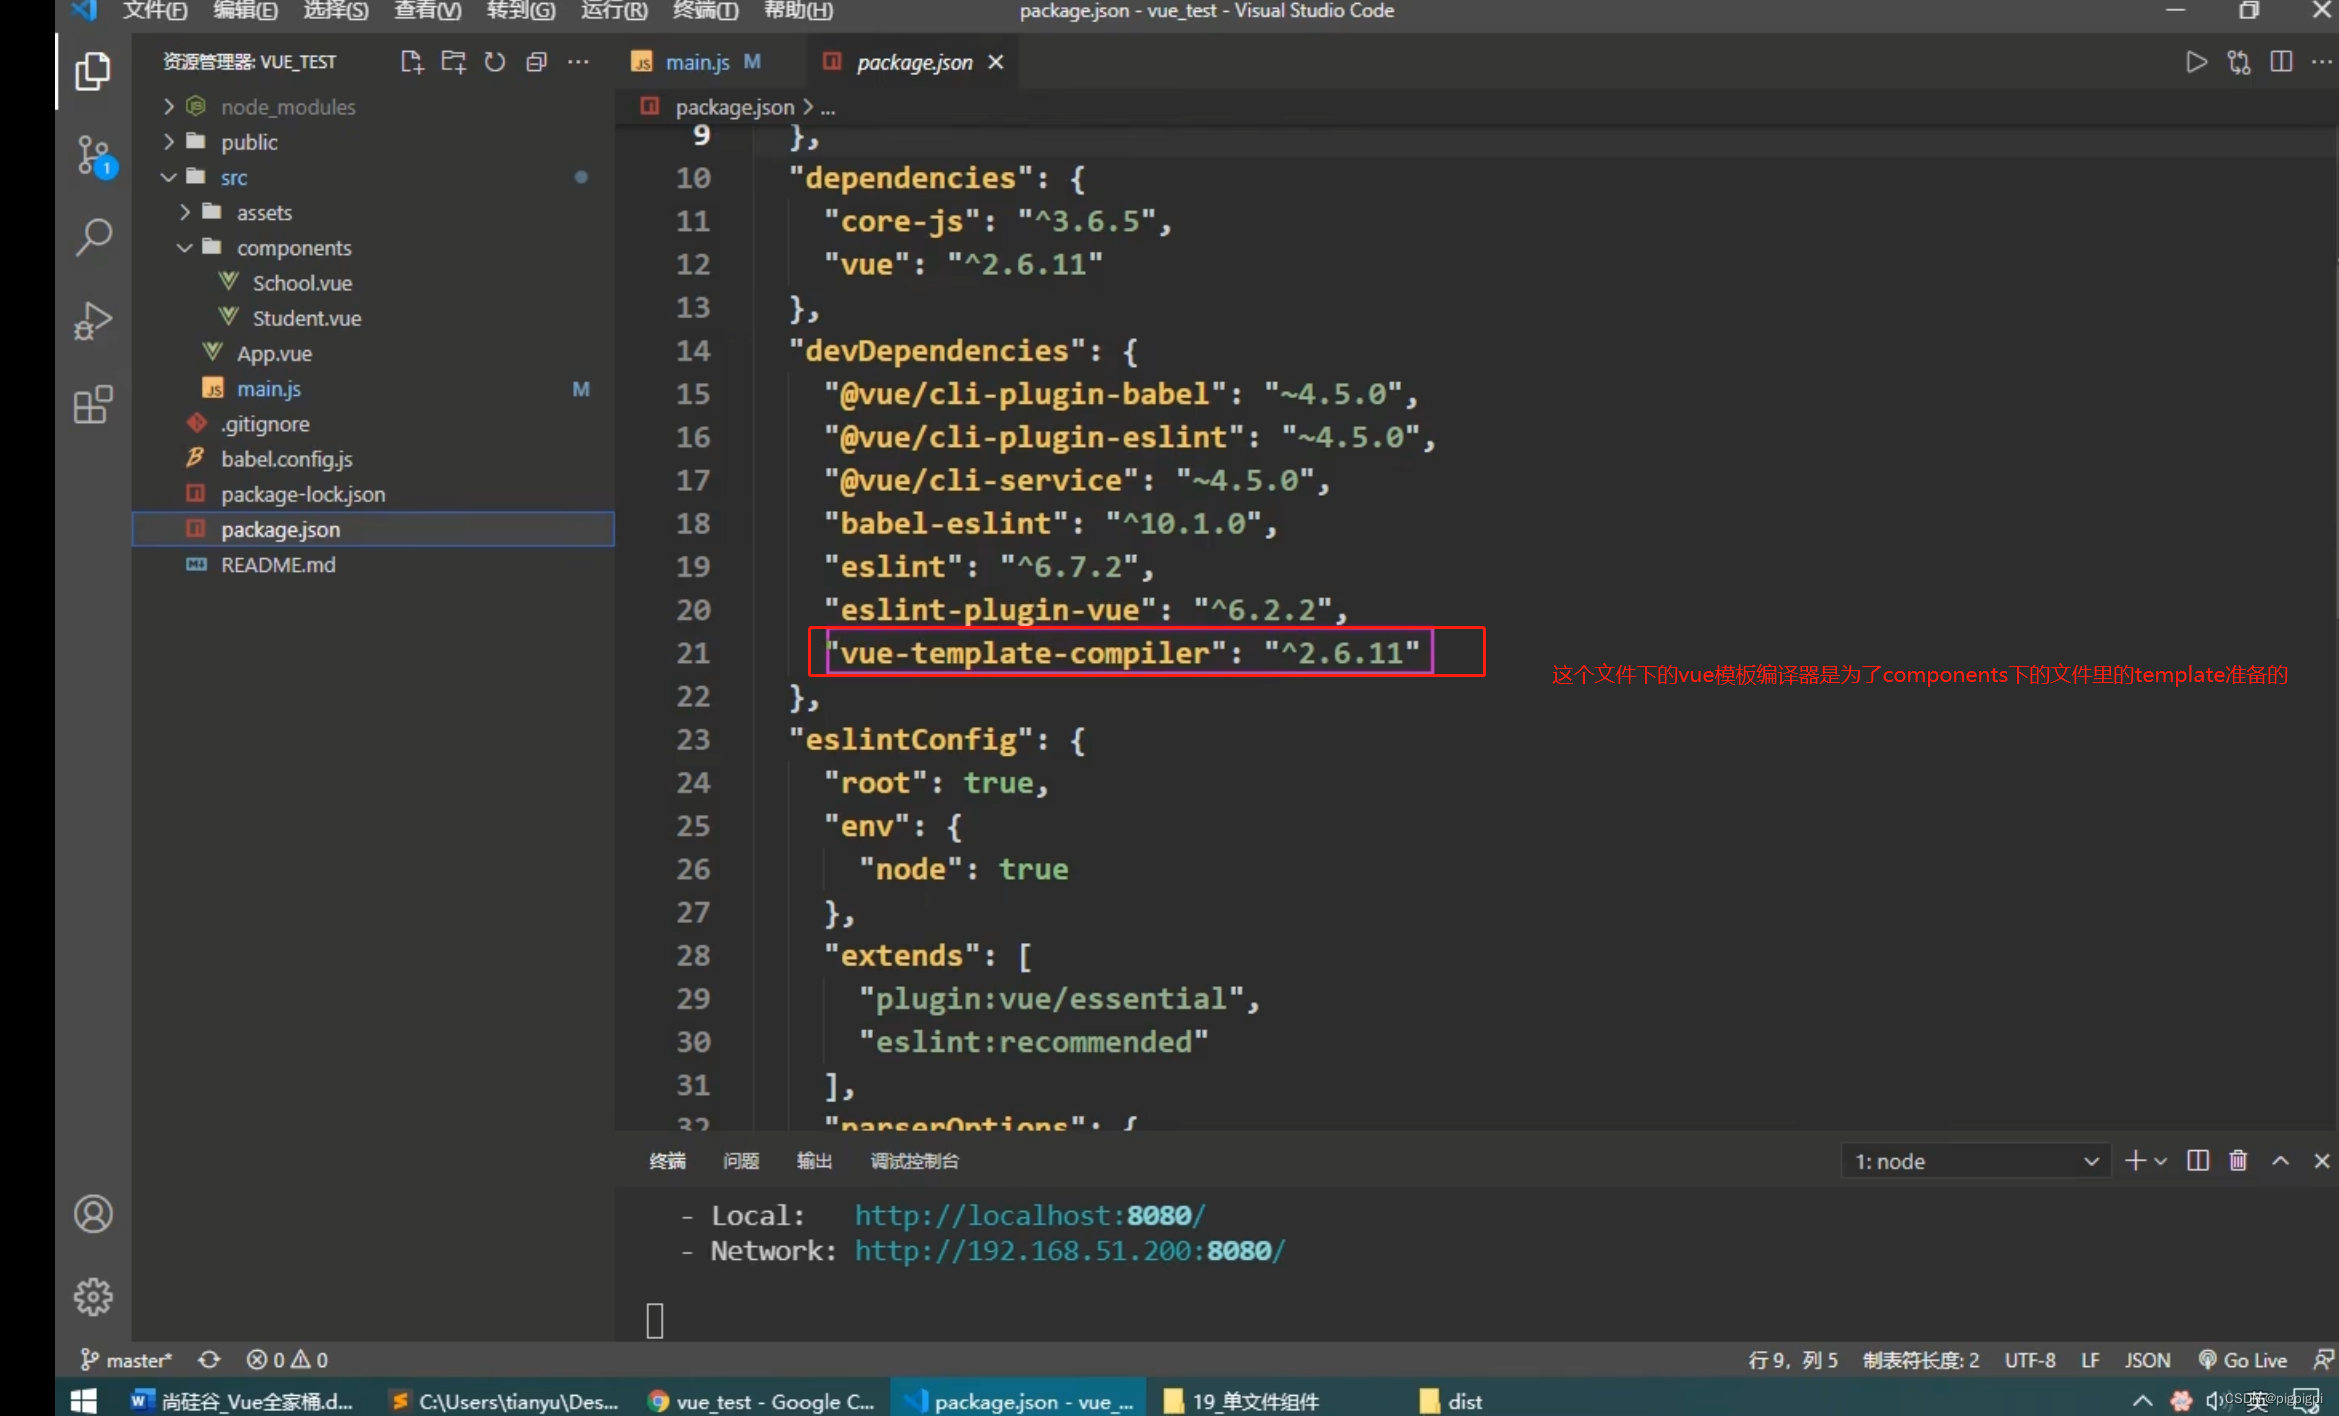Switch to the 问题 panel tab

741,1161
